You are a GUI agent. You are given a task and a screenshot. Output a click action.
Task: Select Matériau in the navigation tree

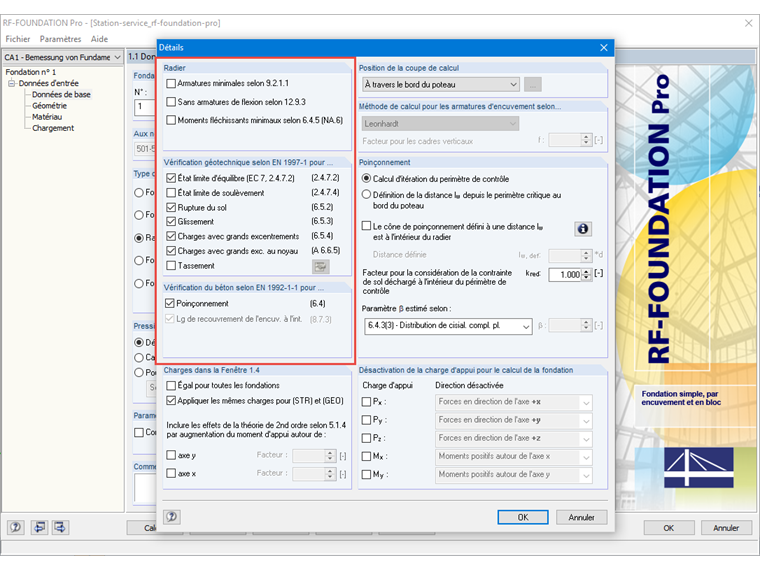point(47,117)
